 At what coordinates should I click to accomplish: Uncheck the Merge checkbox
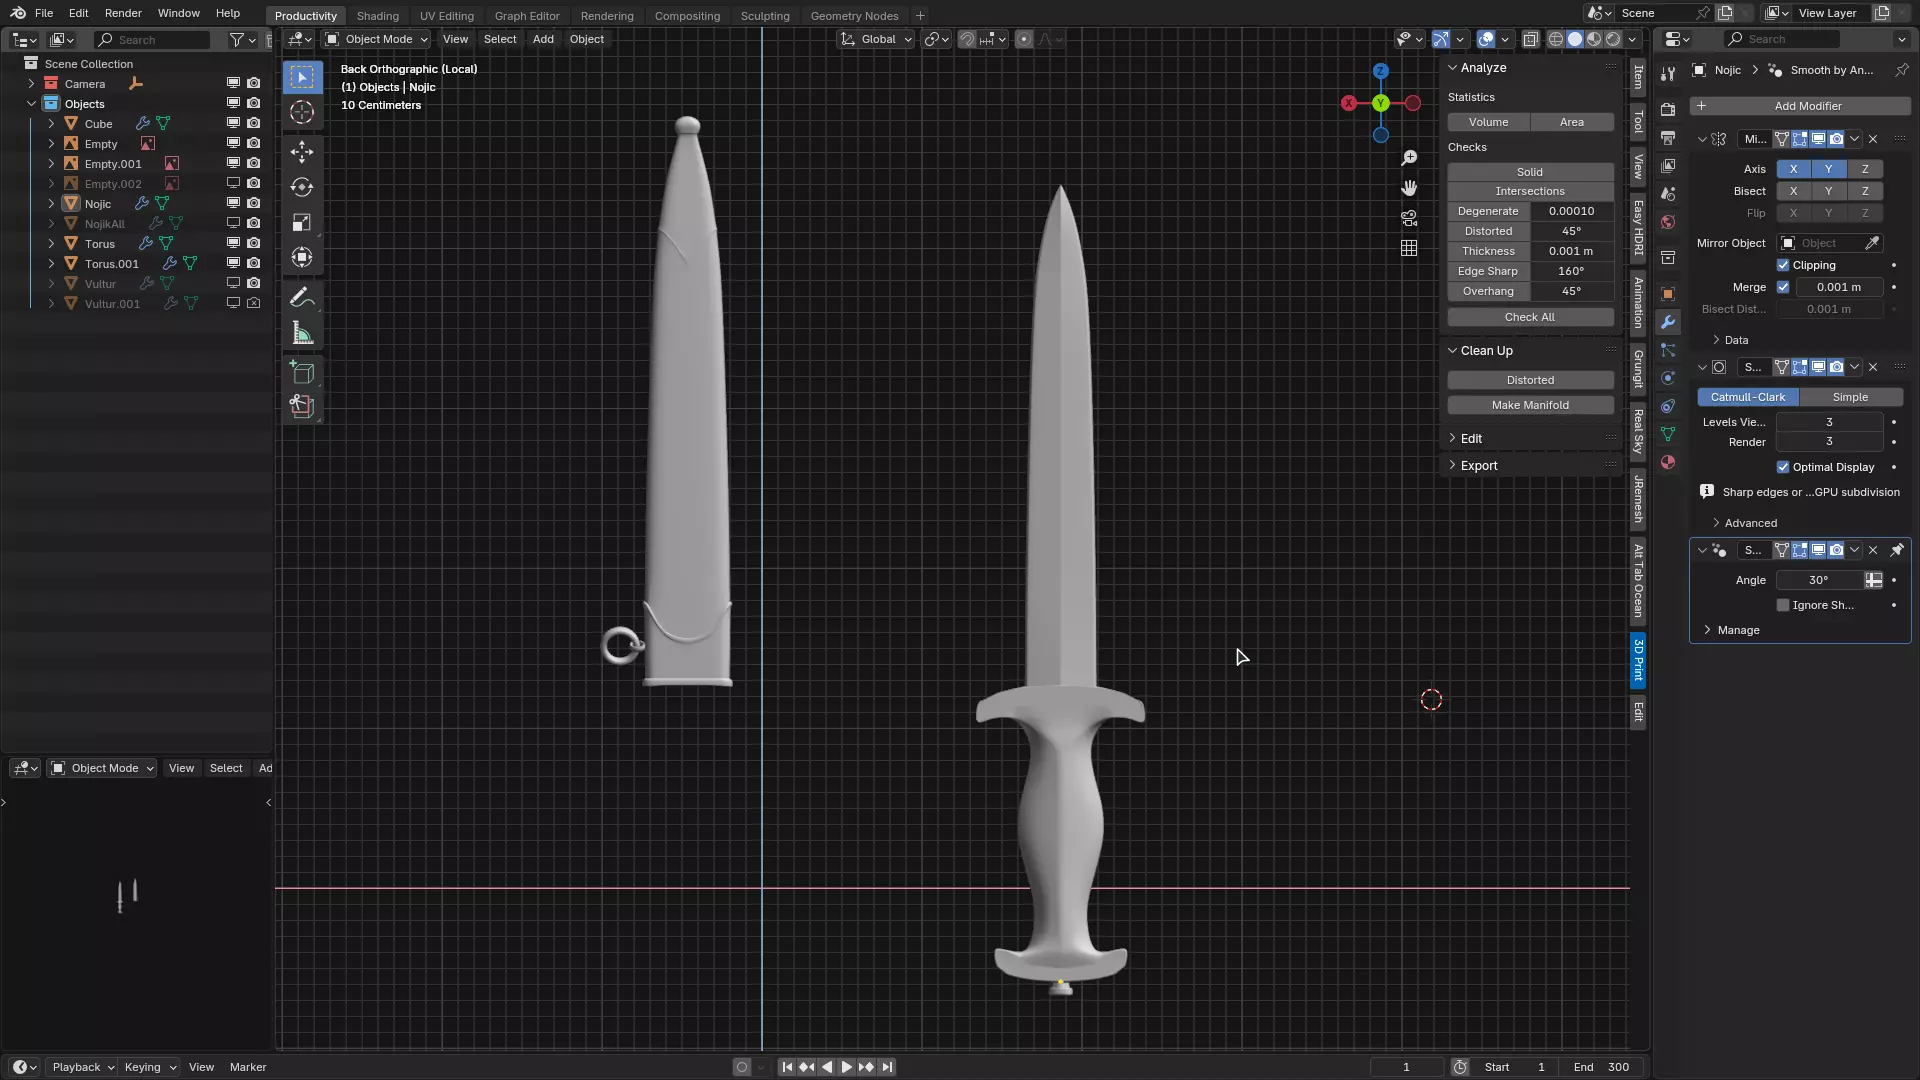click(1783, 287)
